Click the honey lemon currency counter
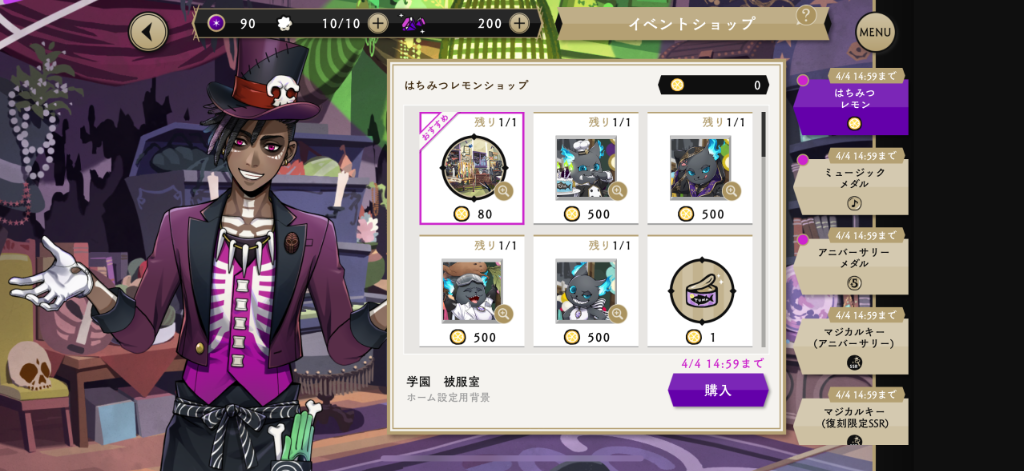The image size is (1024, 471). point(714,85)
